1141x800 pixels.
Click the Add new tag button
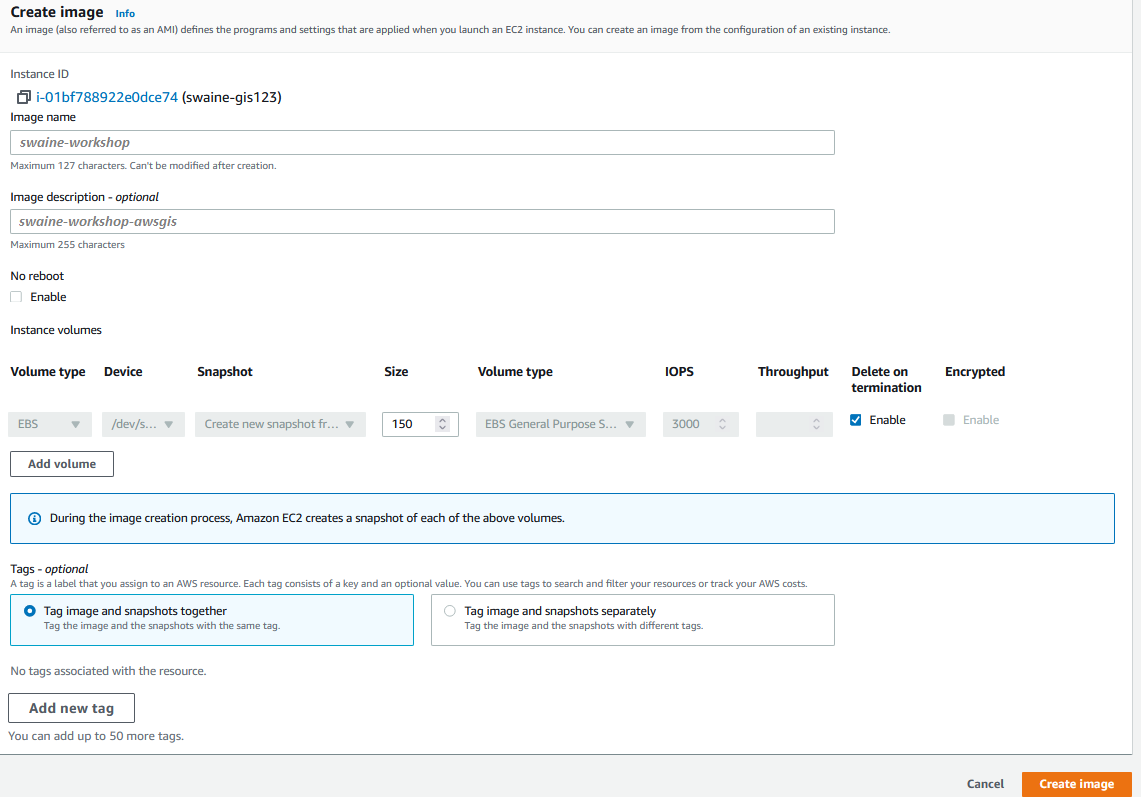71,708
